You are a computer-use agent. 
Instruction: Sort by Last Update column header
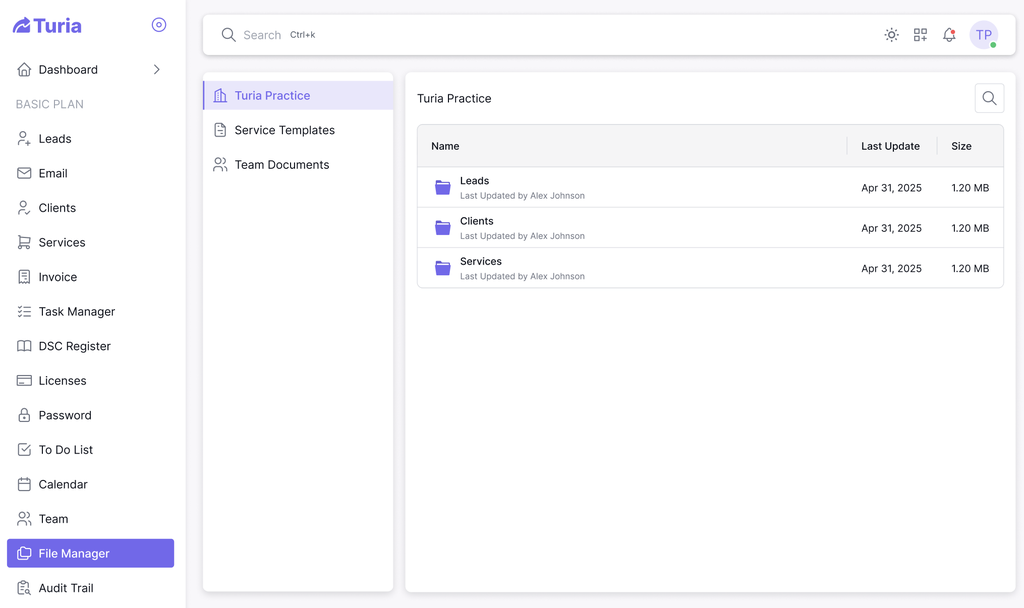tap(890, 146)
